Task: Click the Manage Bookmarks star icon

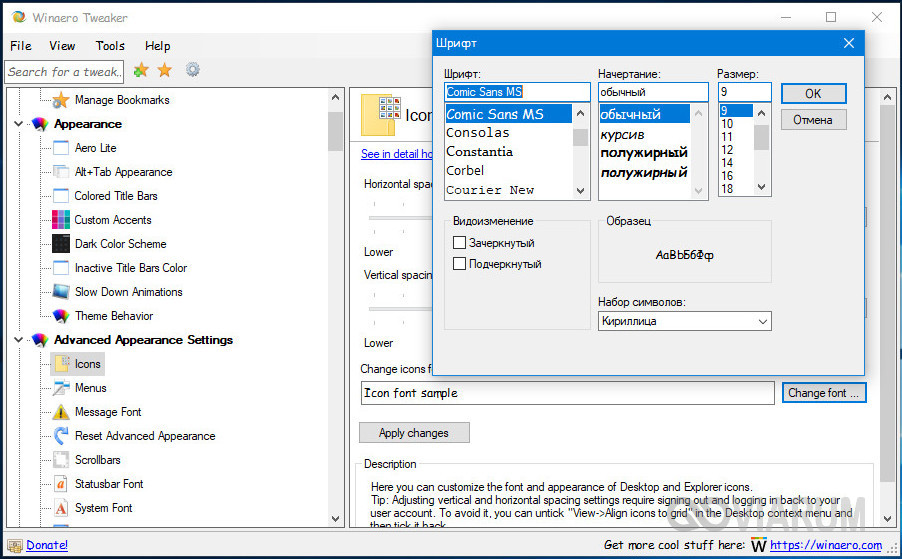Action: 60,100
